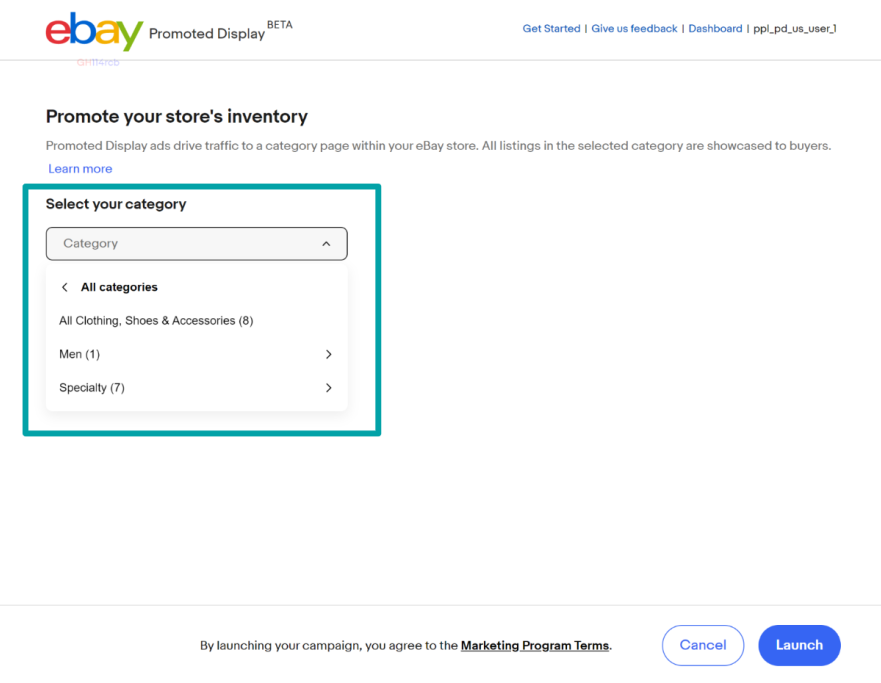Click the eBay logo
The width and height of the screenshot is (881, 683).
pyautogui.click(x=94, y=32)
